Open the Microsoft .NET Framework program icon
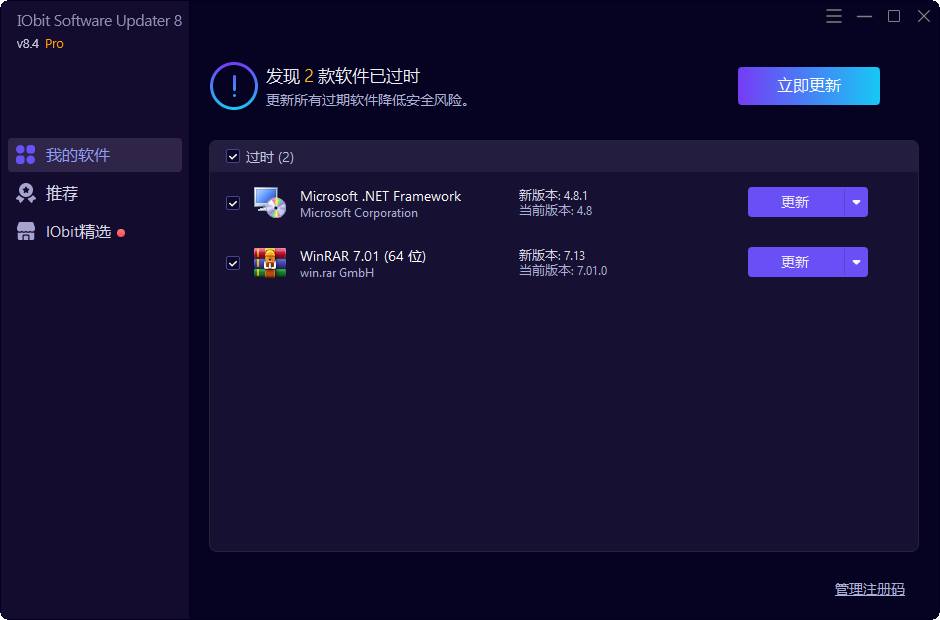 pos(269,203)
